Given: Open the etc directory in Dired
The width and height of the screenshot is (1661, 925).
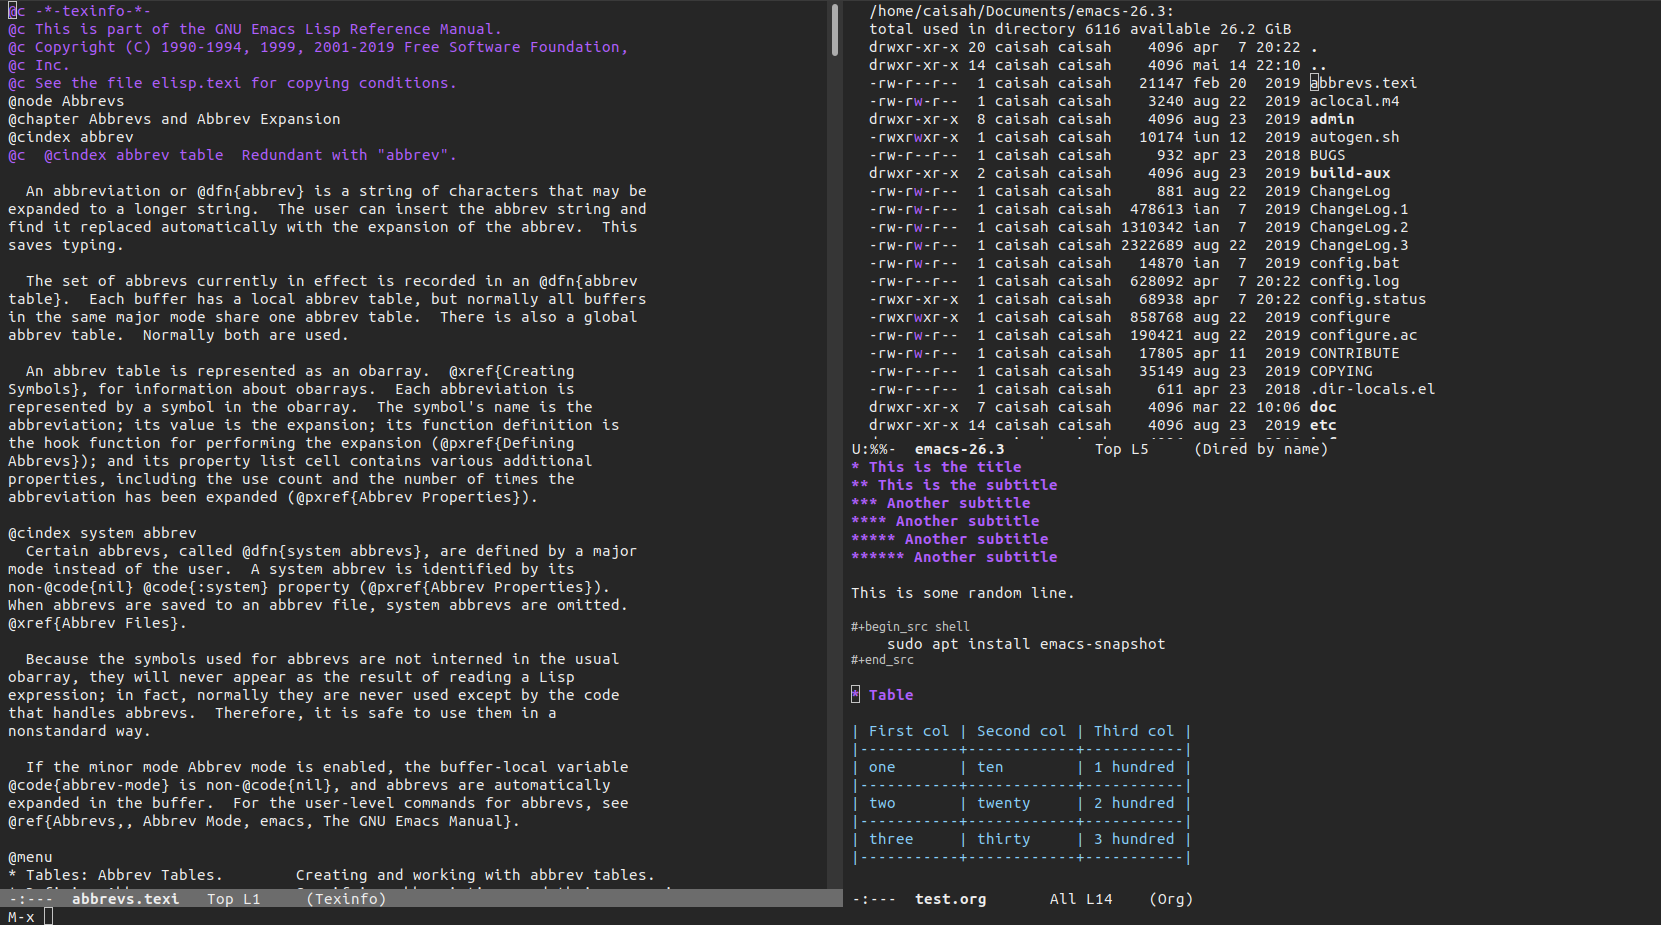Looking at the screenshot, I should (1323, 425).
